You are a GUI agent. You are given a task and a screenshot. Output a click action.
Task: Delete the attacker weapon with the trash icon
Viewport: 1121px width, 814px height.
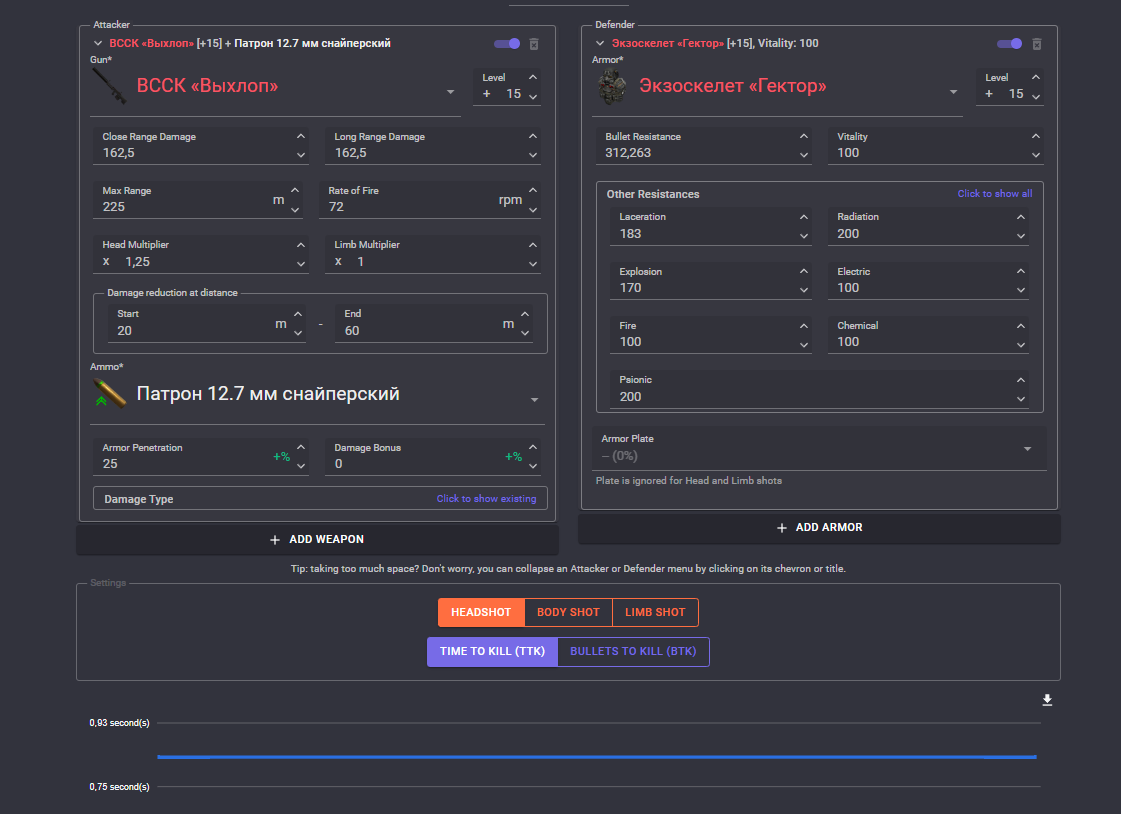point(533,44)
